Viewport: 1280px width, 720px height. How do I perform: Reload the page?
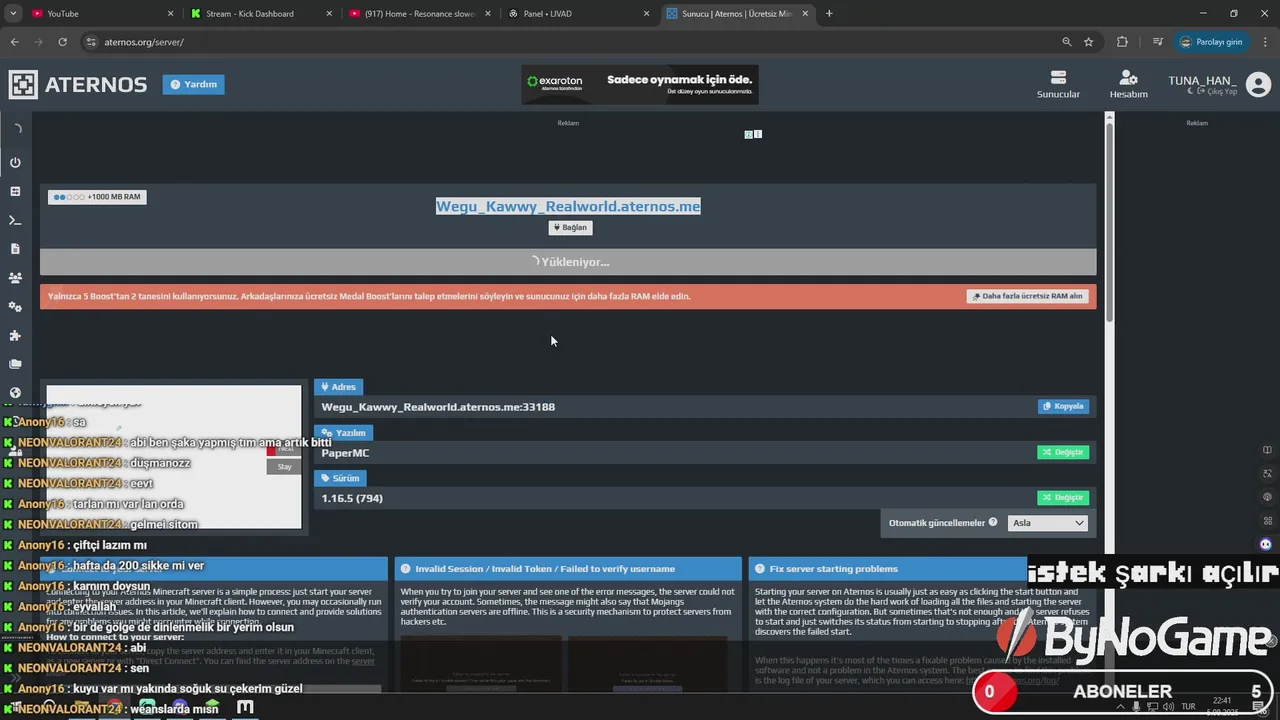point(62,42)
